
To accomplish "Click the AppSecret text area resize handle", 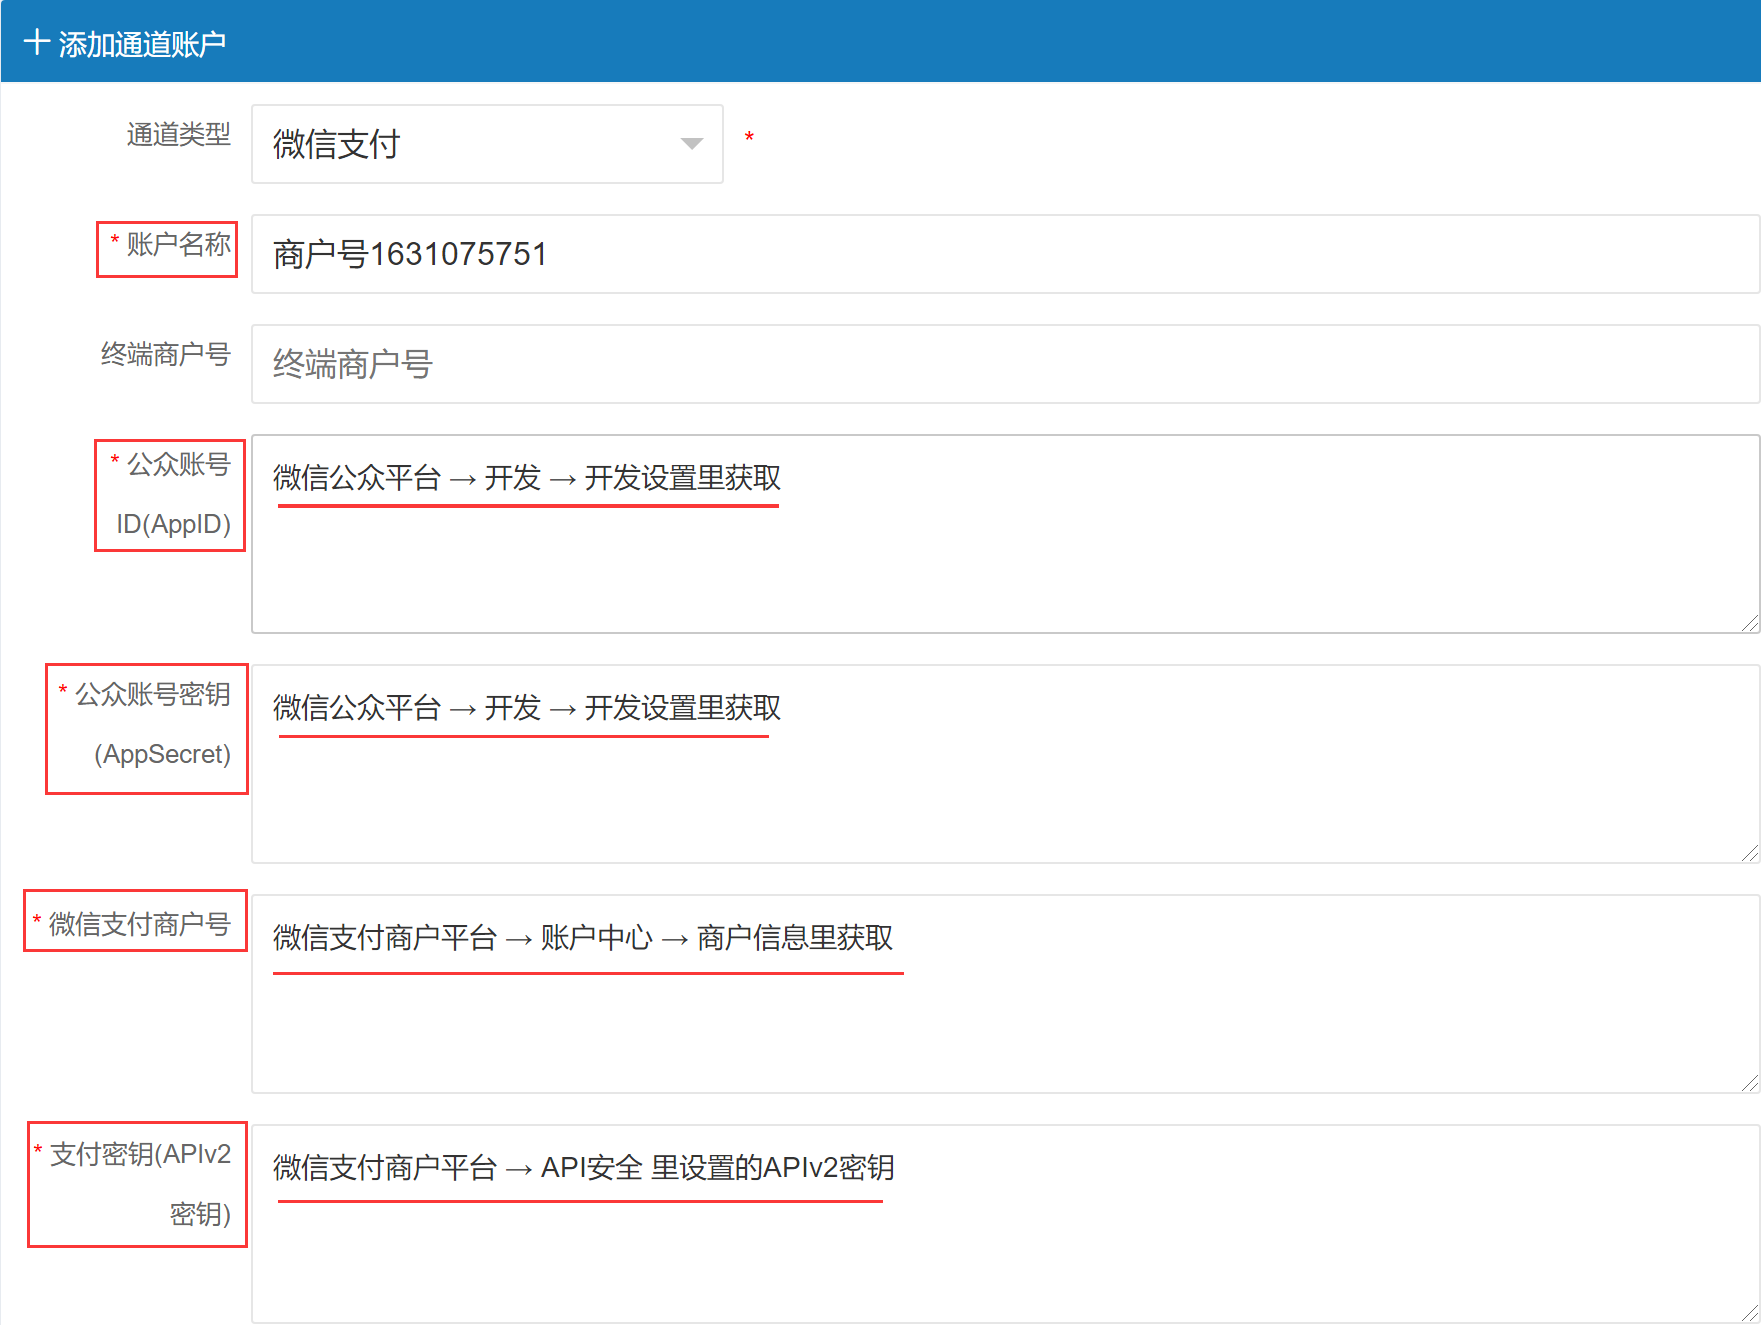I will pyautogui.click(x=1749, y=853).
